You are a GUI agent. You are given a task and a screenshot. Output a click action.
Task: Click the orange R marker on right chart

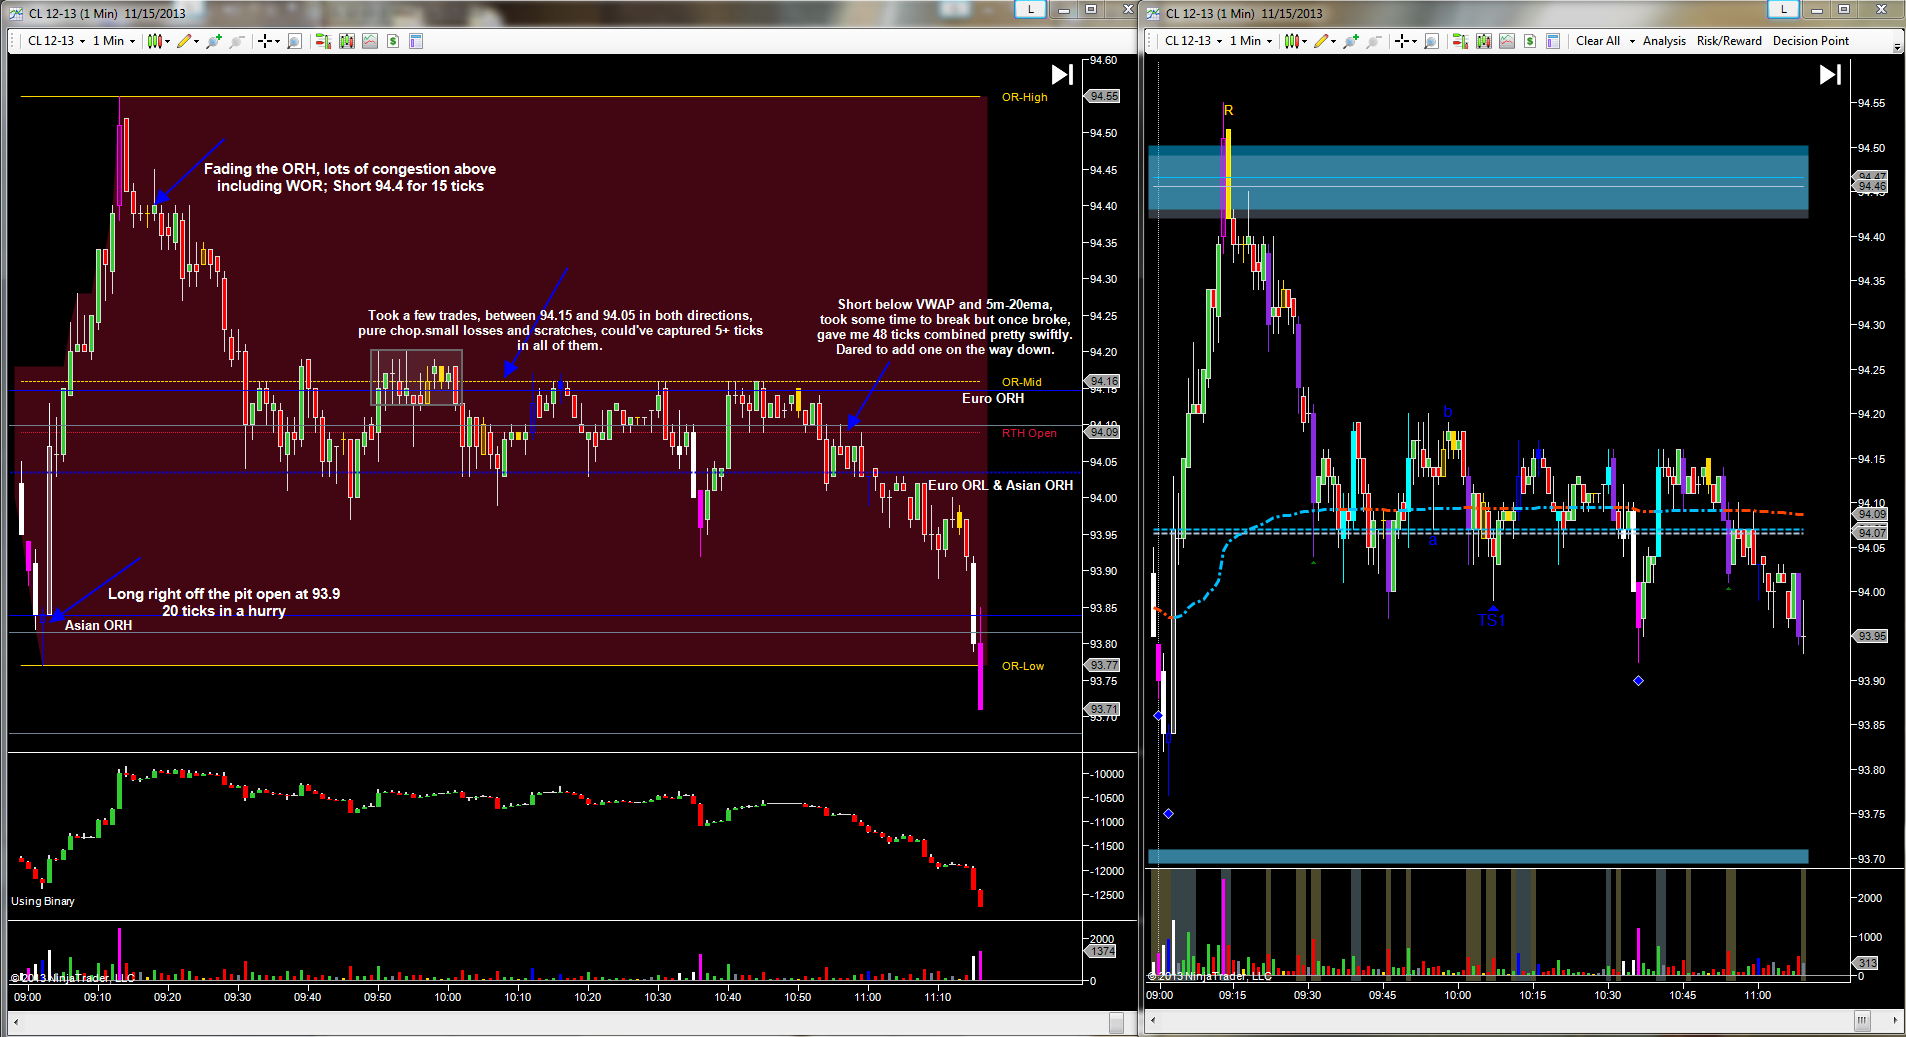tap(1228, 110)
